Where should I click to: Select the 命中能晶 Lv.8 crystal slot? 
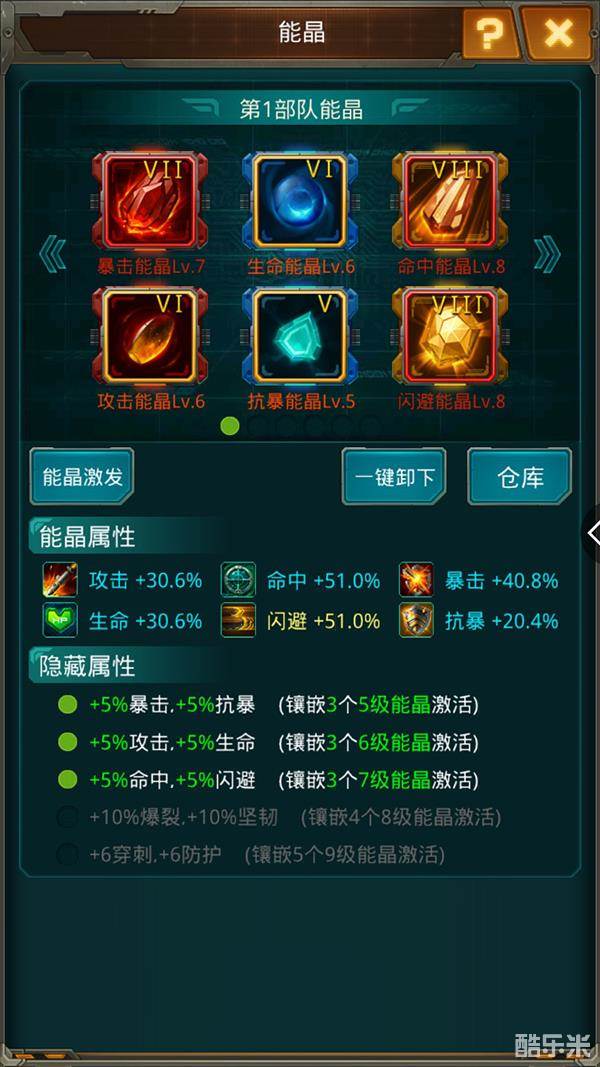point(450,202)
